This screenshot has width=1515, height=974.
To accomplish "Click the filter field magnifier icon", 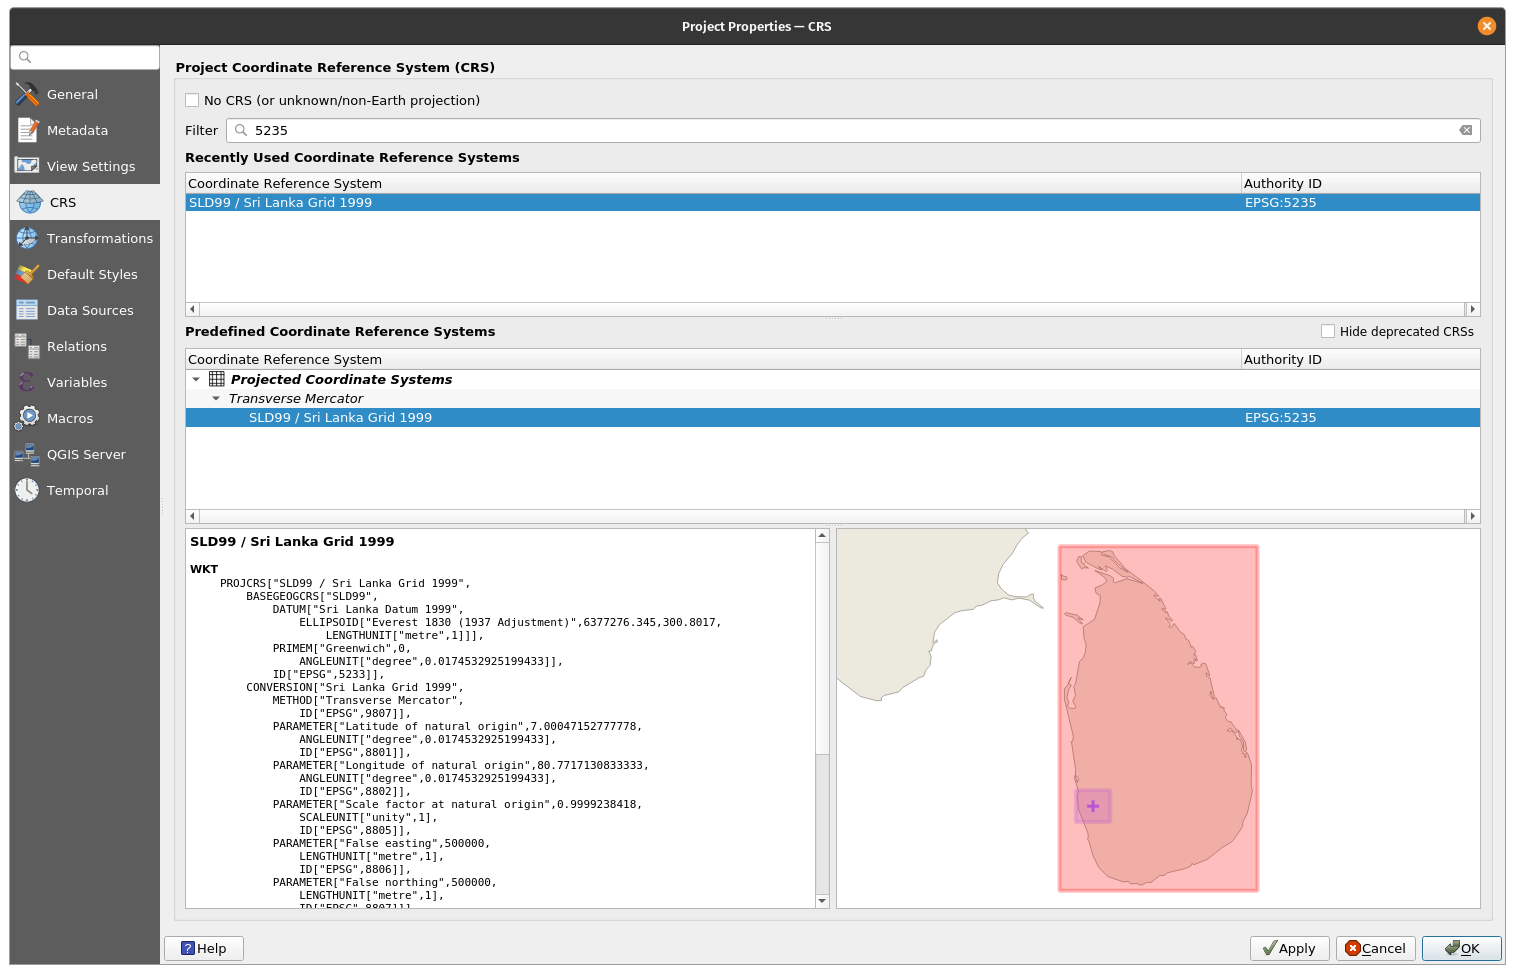I will pyautogui.click(x=241, y=130).
